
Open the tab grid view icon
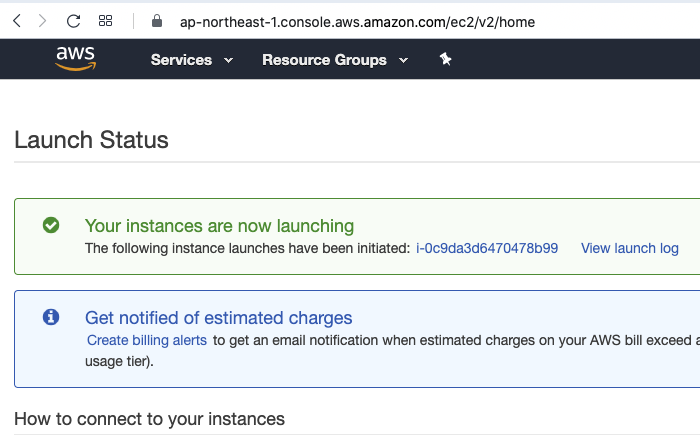(105, 20)
